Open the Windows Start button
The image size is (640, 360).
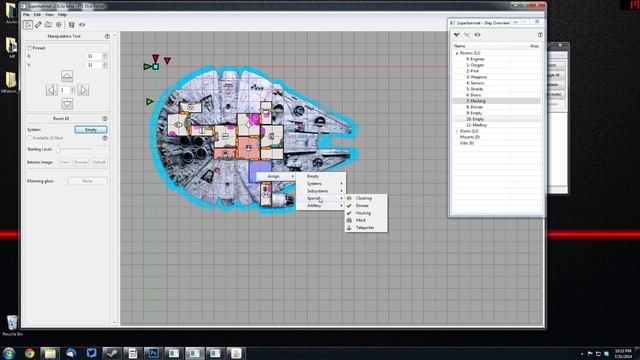(x=9, y=353)
